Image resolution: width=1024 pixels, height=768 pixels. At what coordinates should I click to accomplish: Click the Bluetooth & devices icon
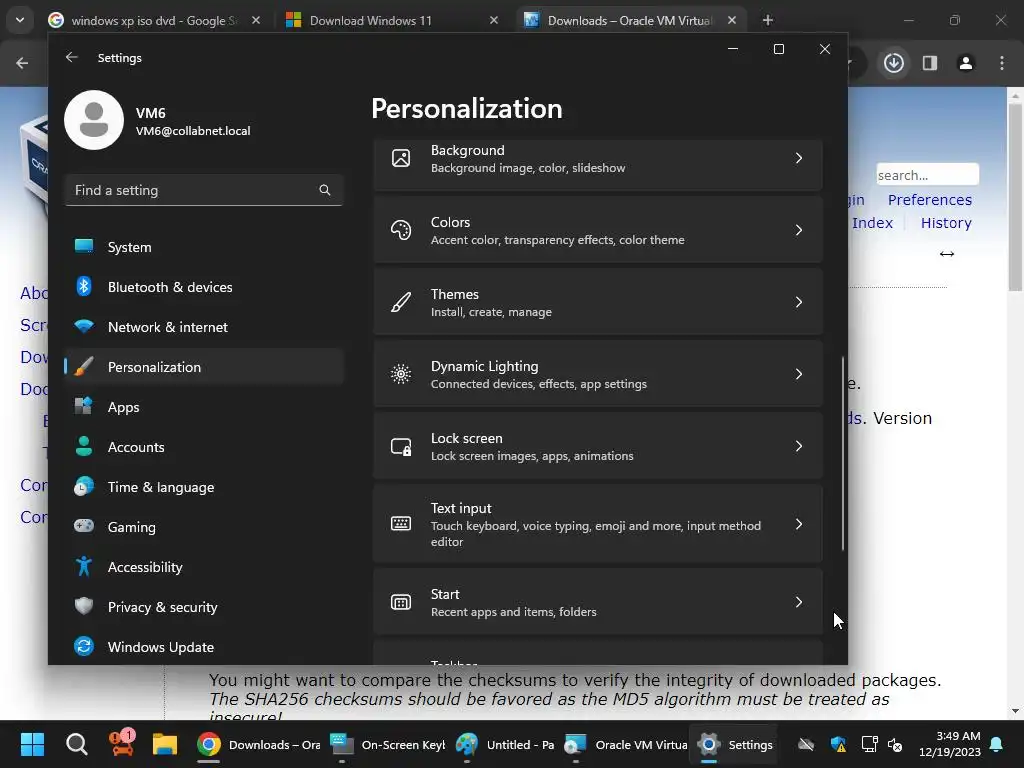[84, 286]
